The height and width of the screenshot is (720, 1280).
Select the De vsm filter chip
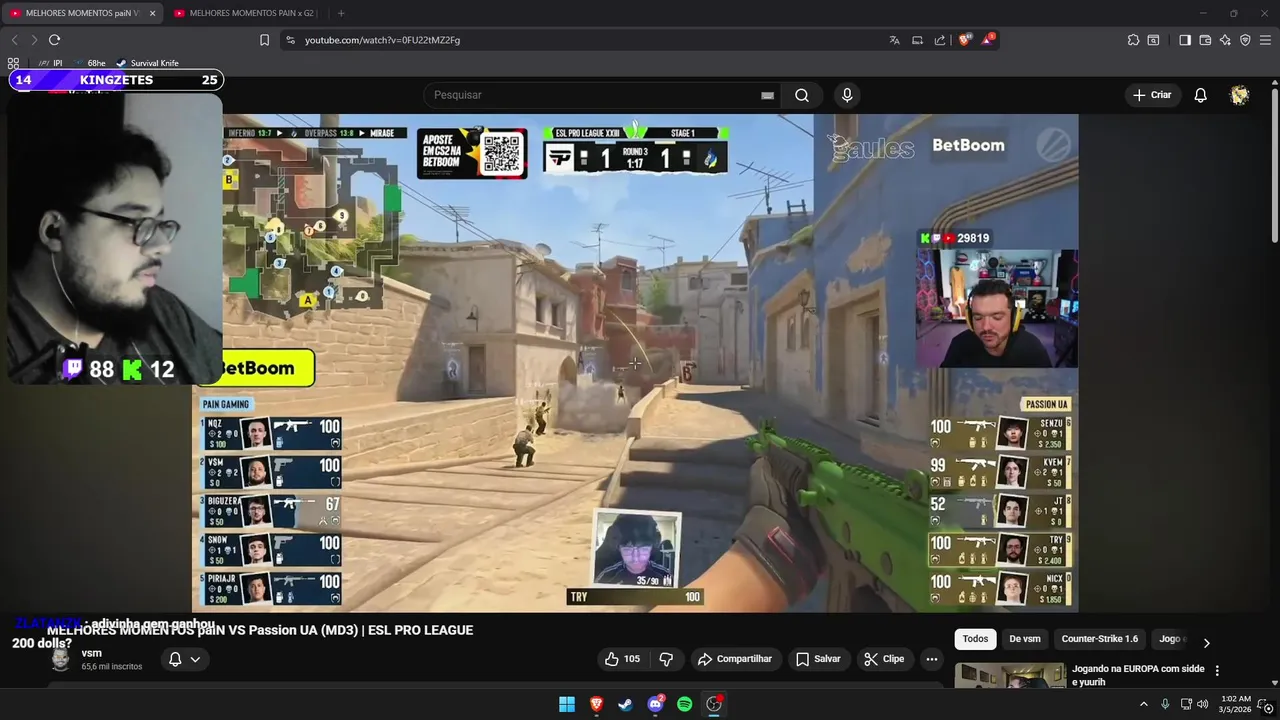(x=1025, y=639)
